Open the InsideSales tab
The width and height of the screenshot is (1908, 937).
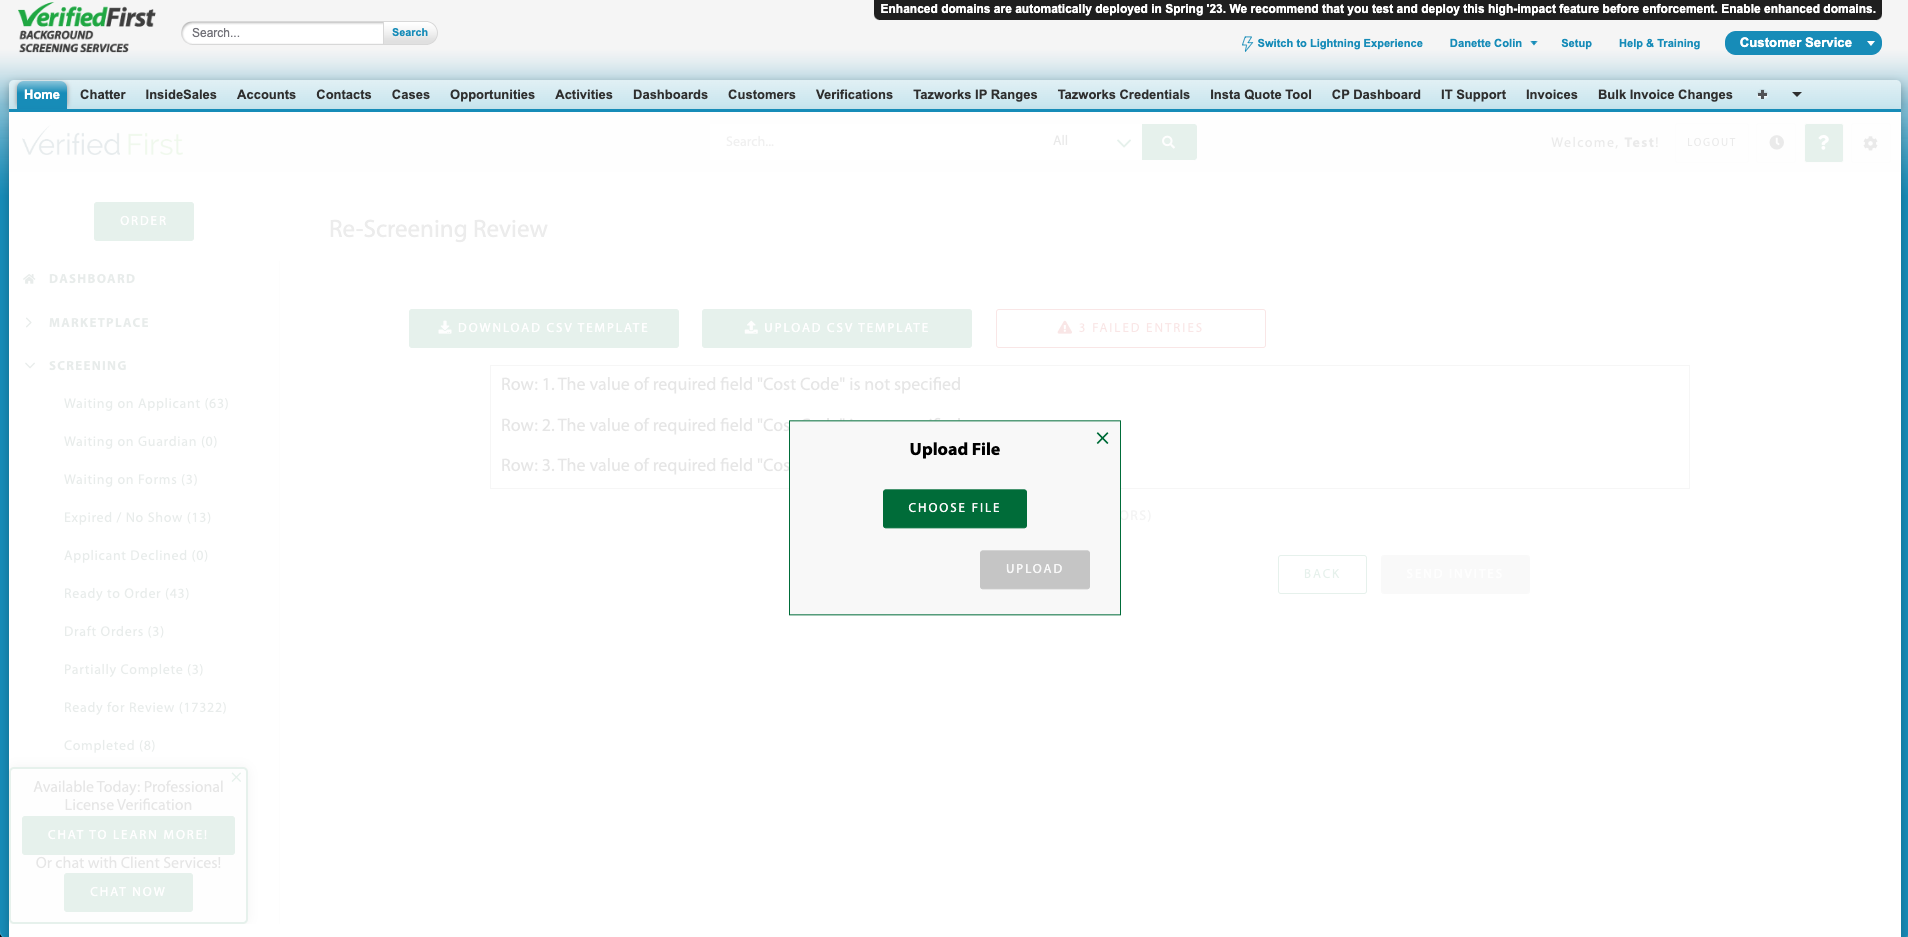181,95
